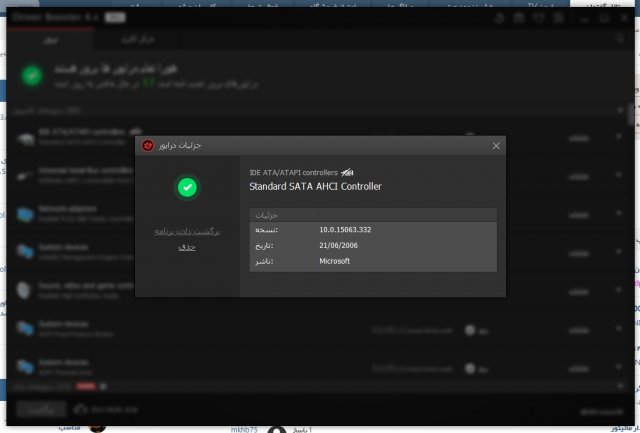Click the Sound, video and game controllers row icon

[x=24, y=291]
